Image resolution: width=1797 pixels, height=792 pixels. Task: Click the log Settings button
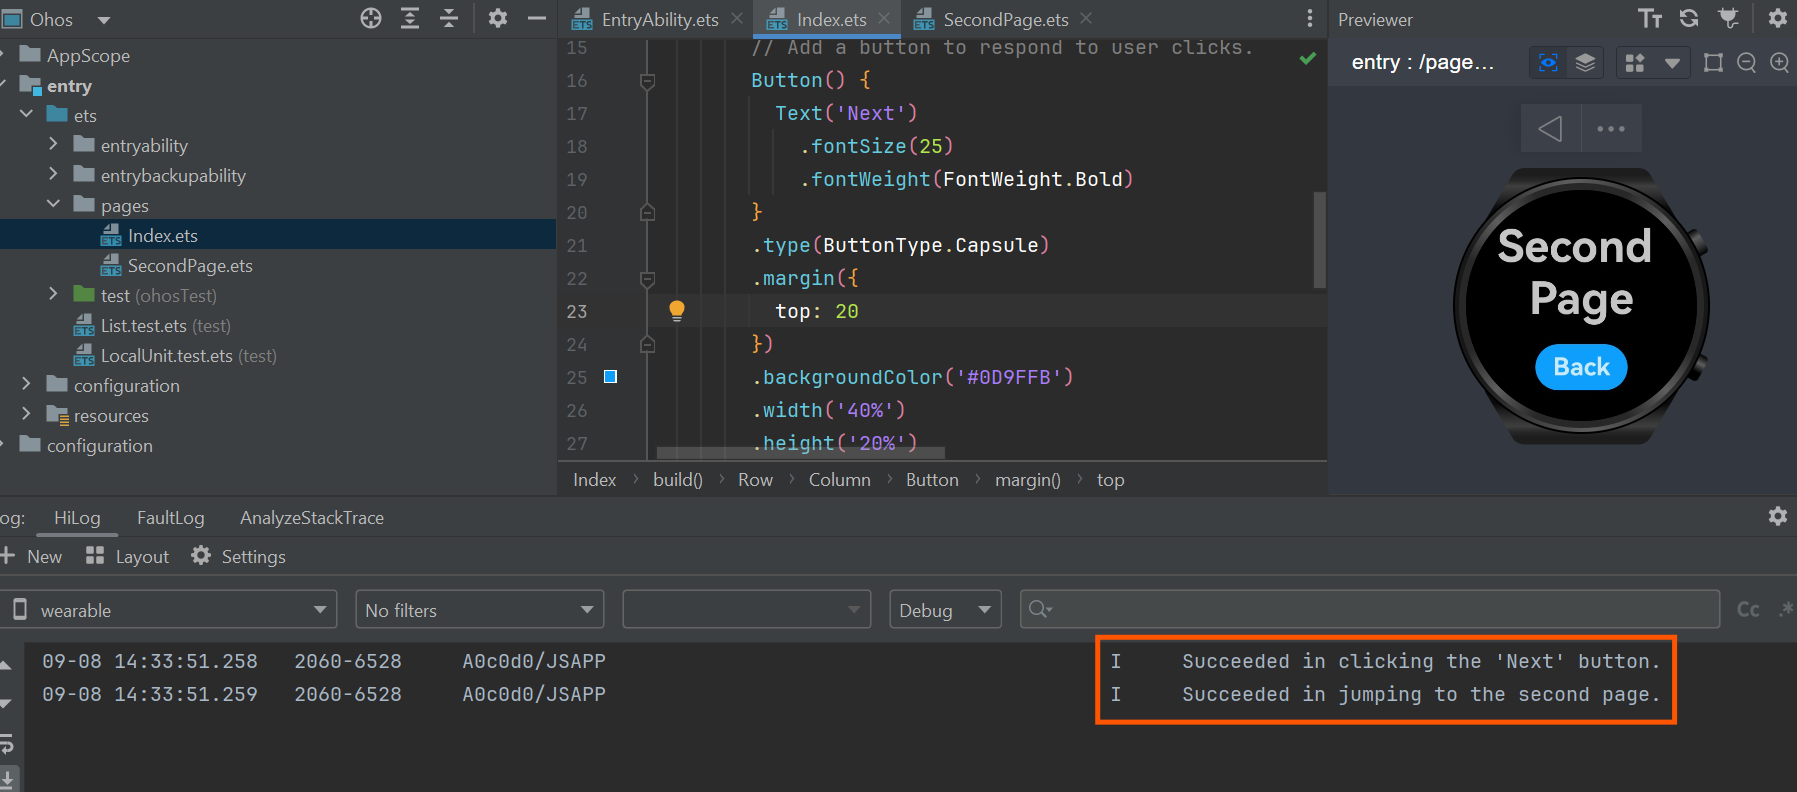click(x=238, y=556)
